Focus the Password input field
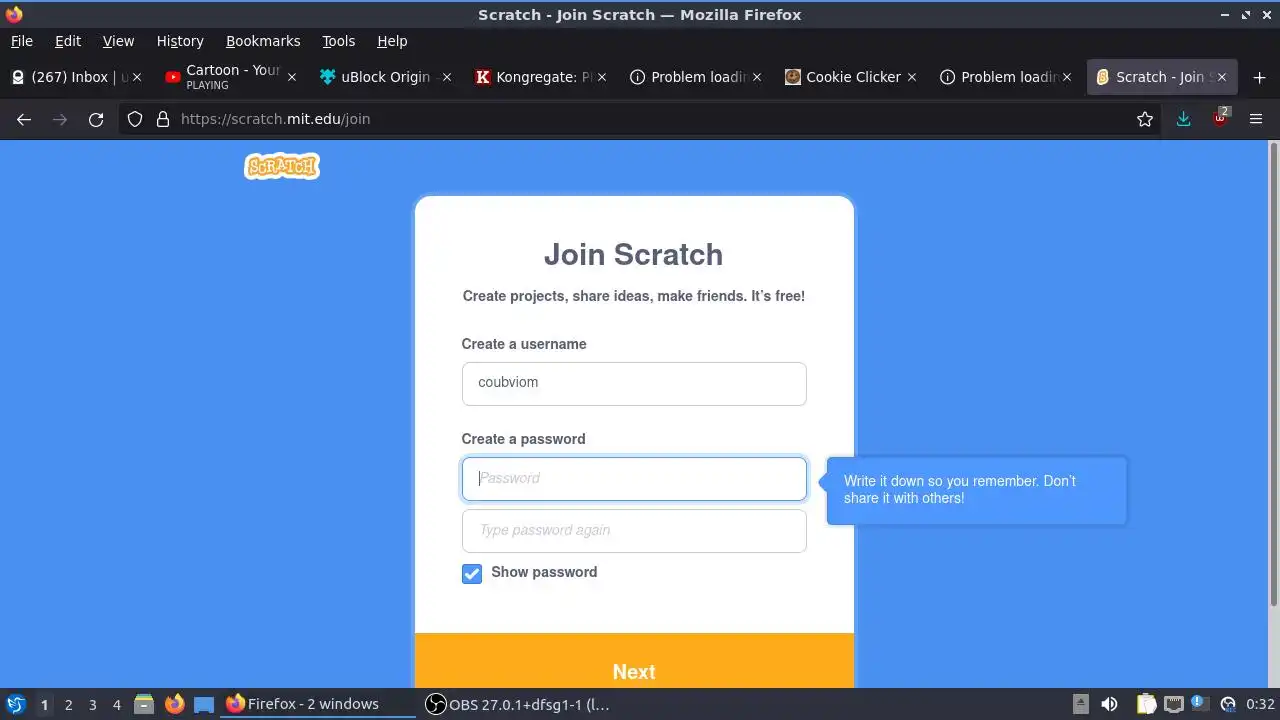Image resolution: width=1280 pixels, height=720 pixels. tap(634, 479)
